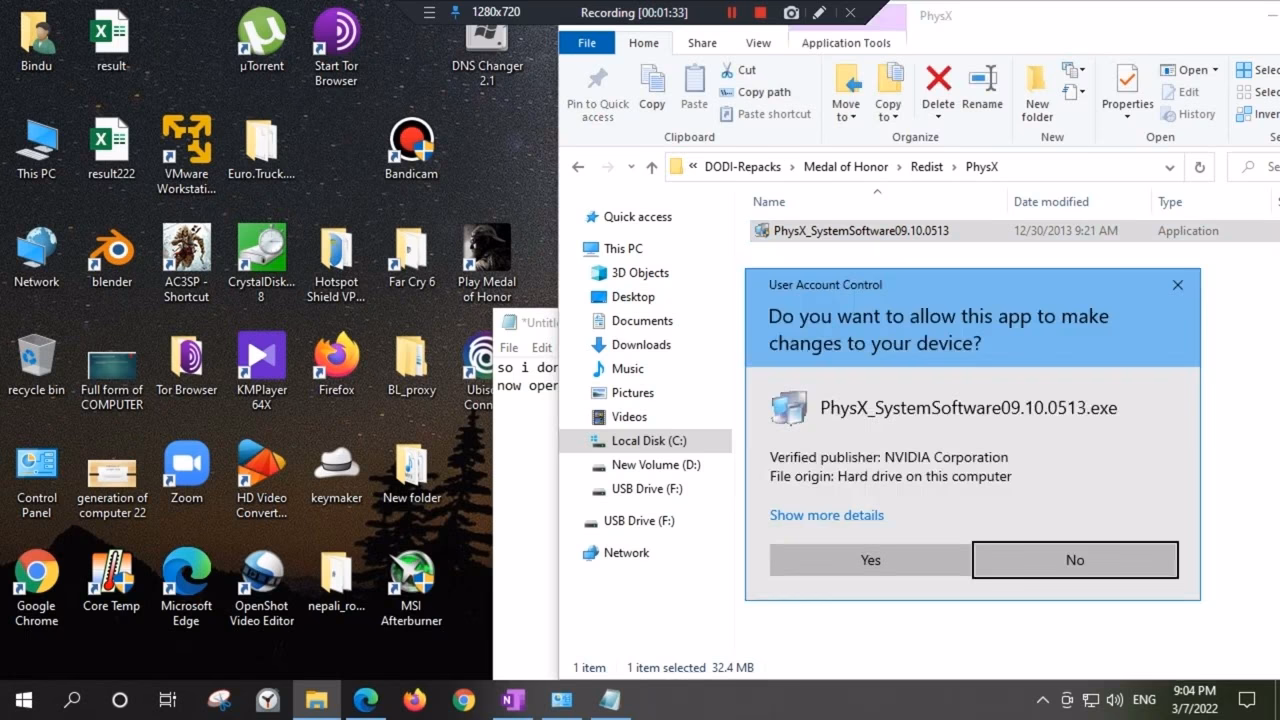The image size is (1280, 720).
Task: Sort files by the Date modified column
Action: click(x=1051, y=202)
